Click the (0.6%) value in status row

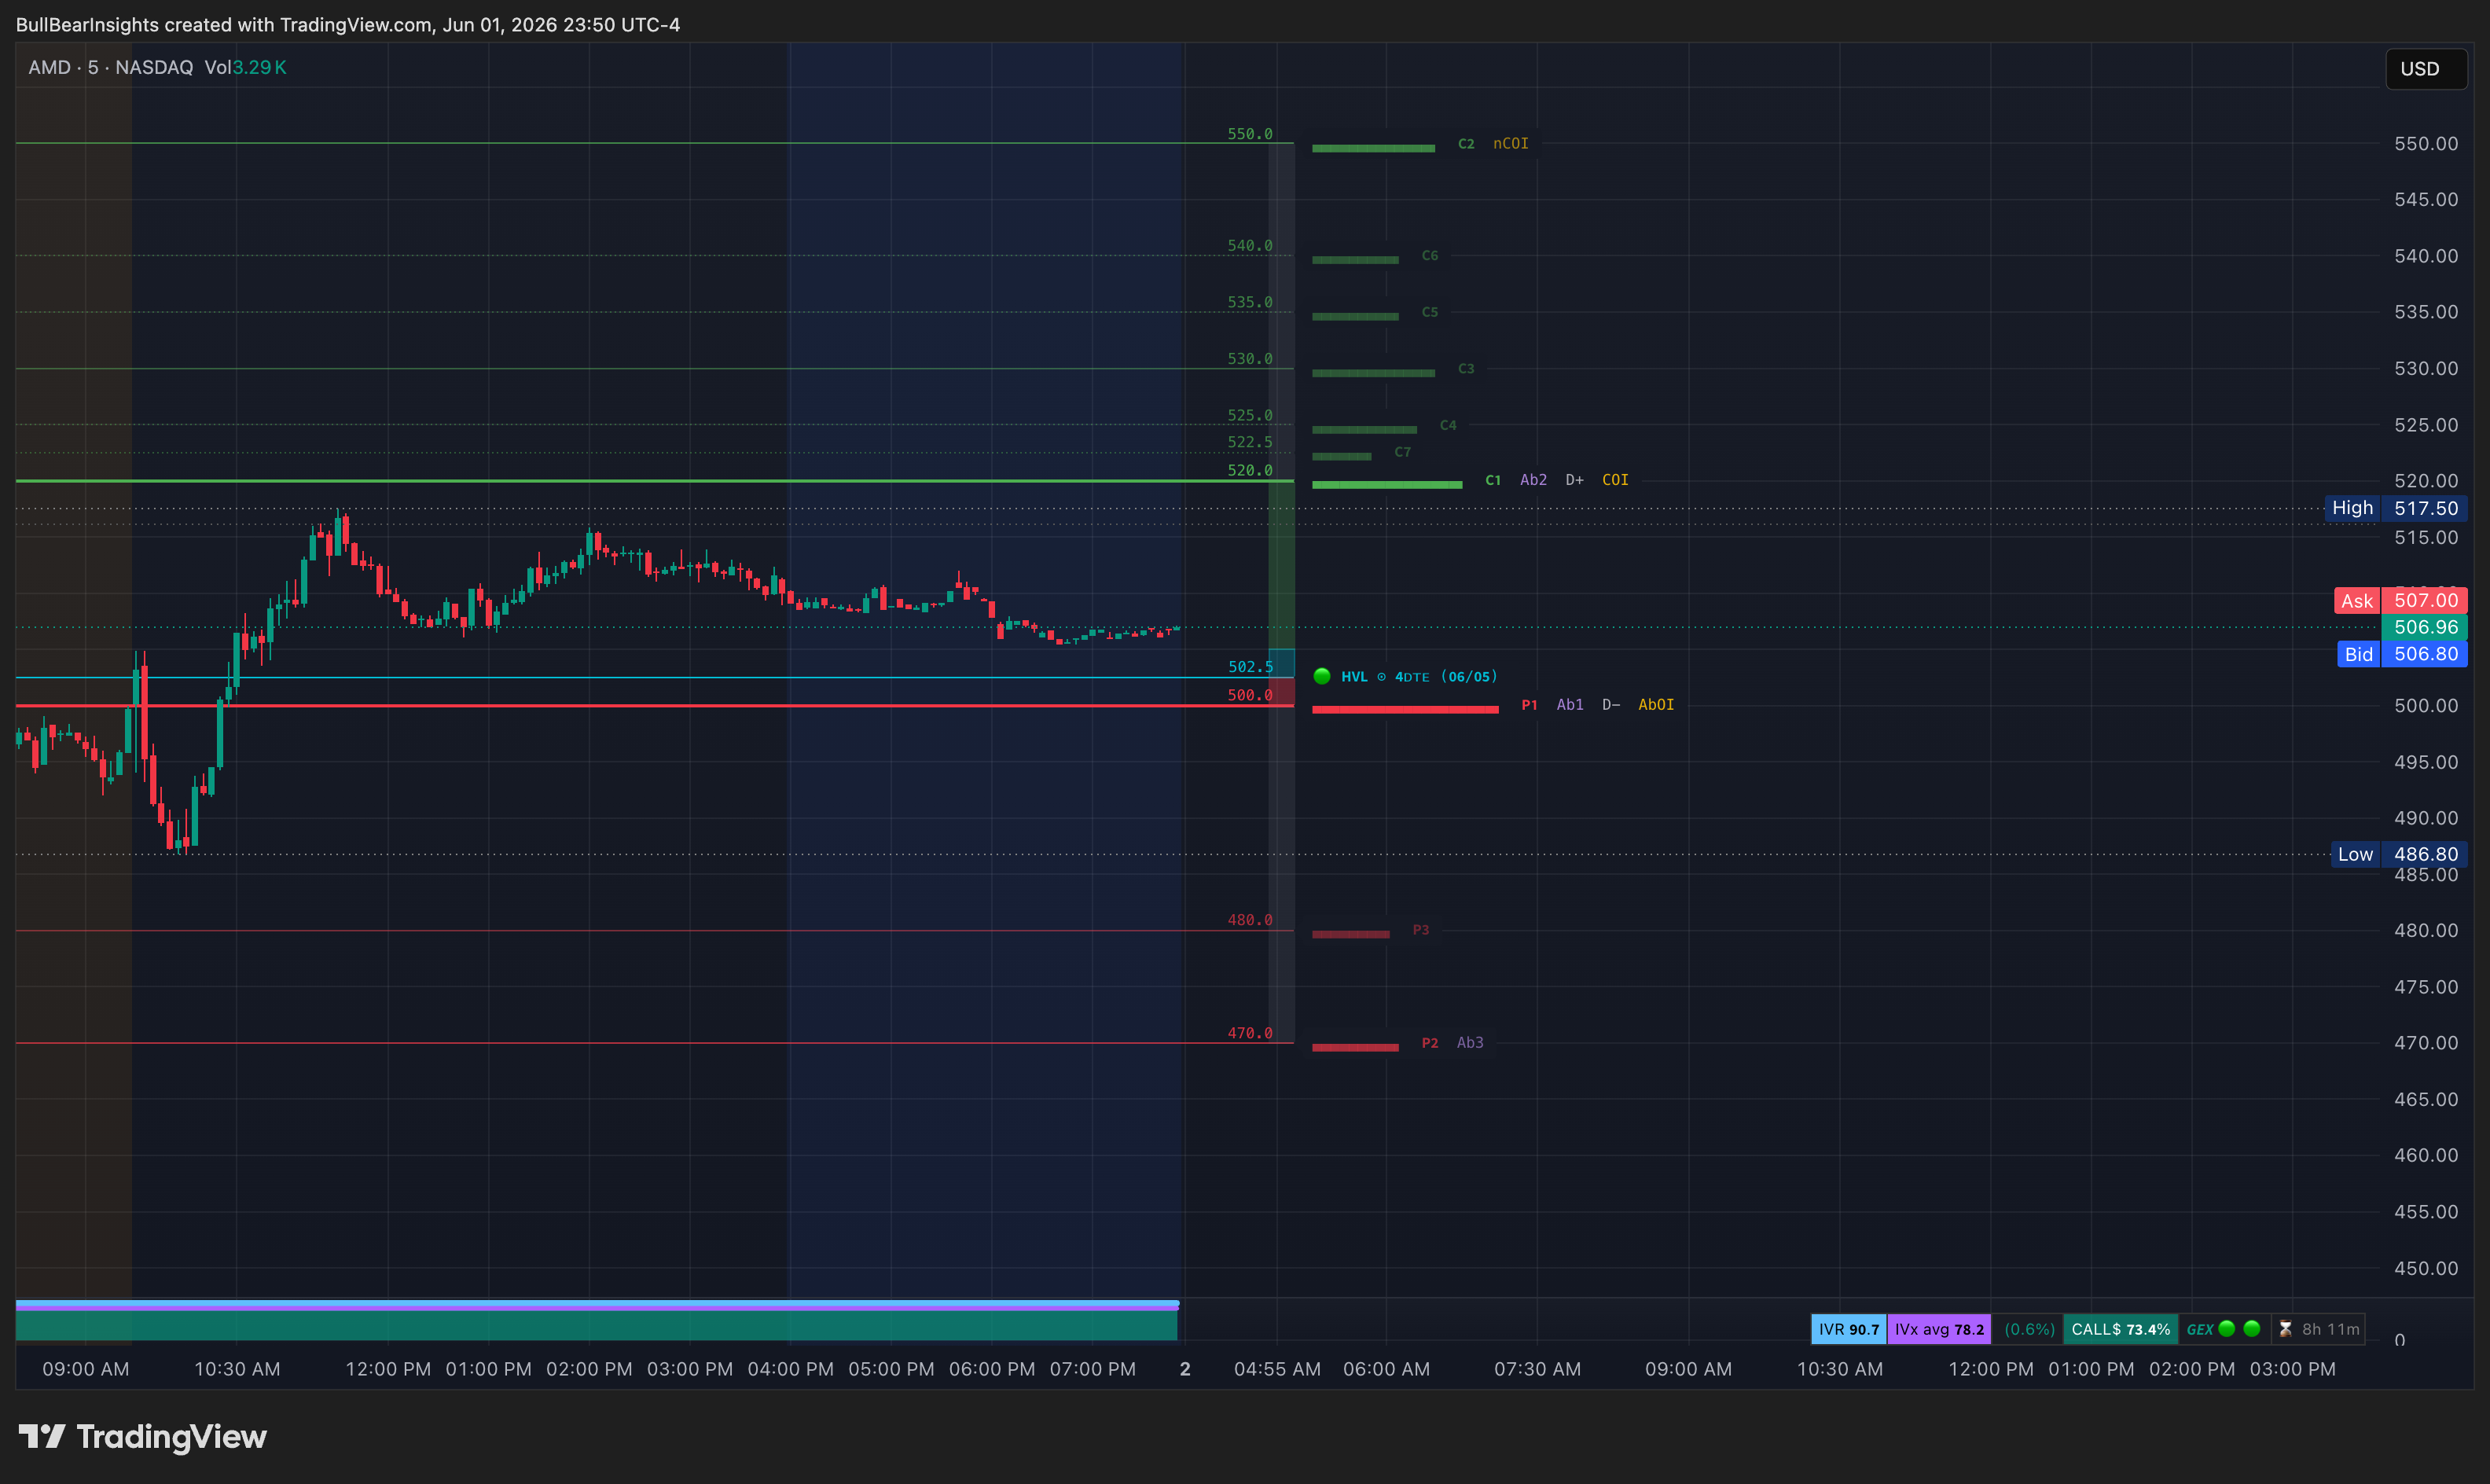(x=2029, y=1329)
